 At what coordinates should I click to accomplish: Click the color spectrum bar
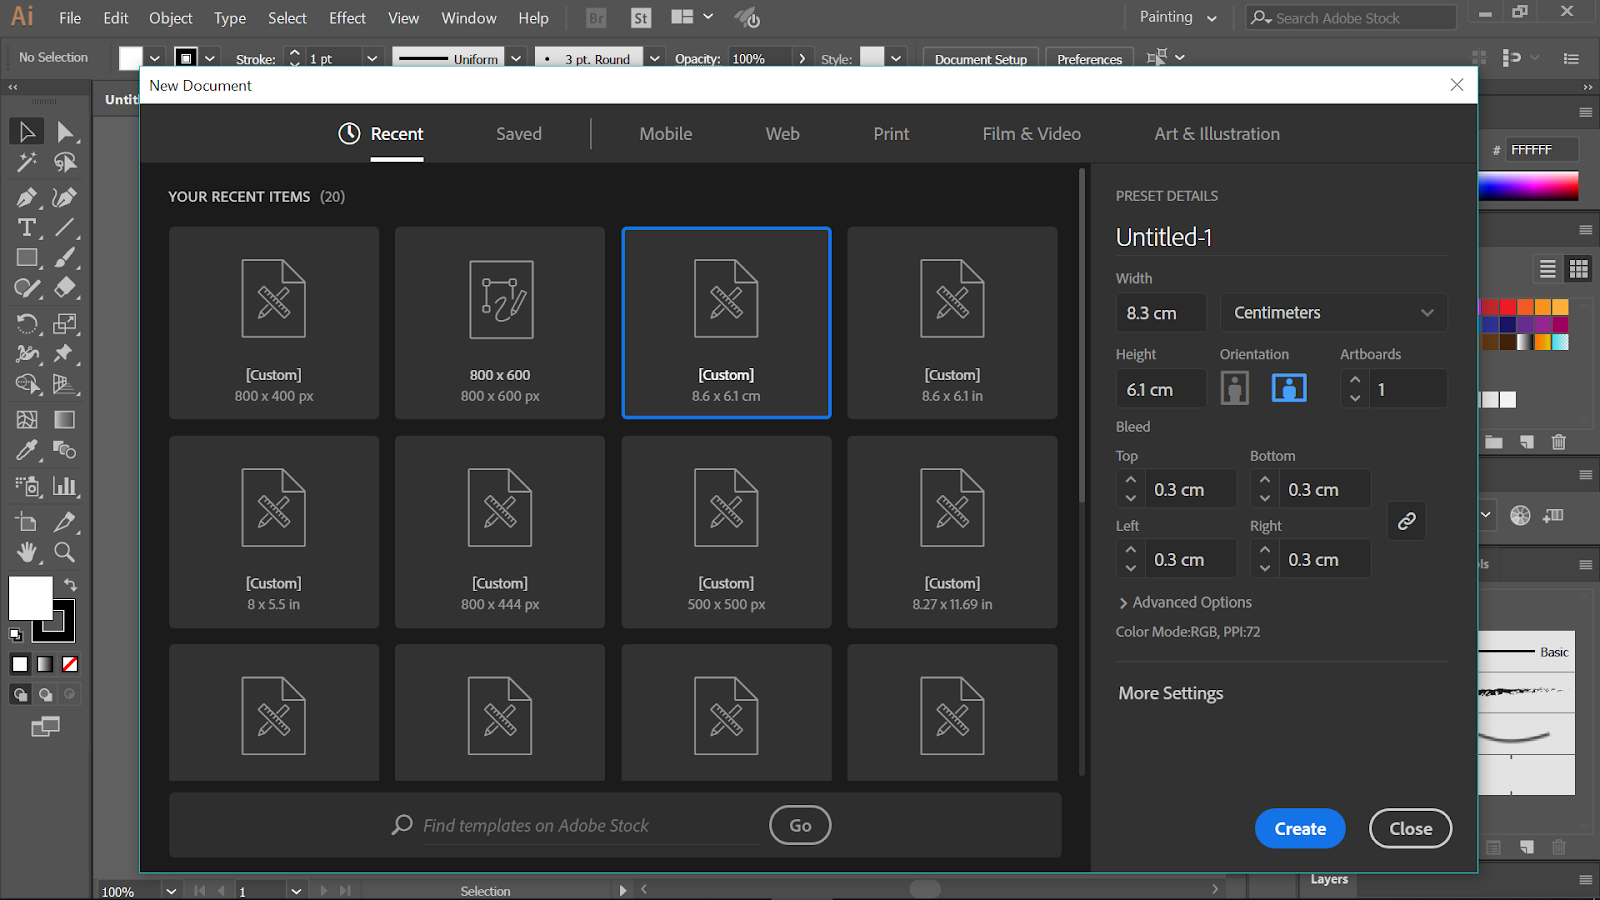click(x=1528, y=186)
